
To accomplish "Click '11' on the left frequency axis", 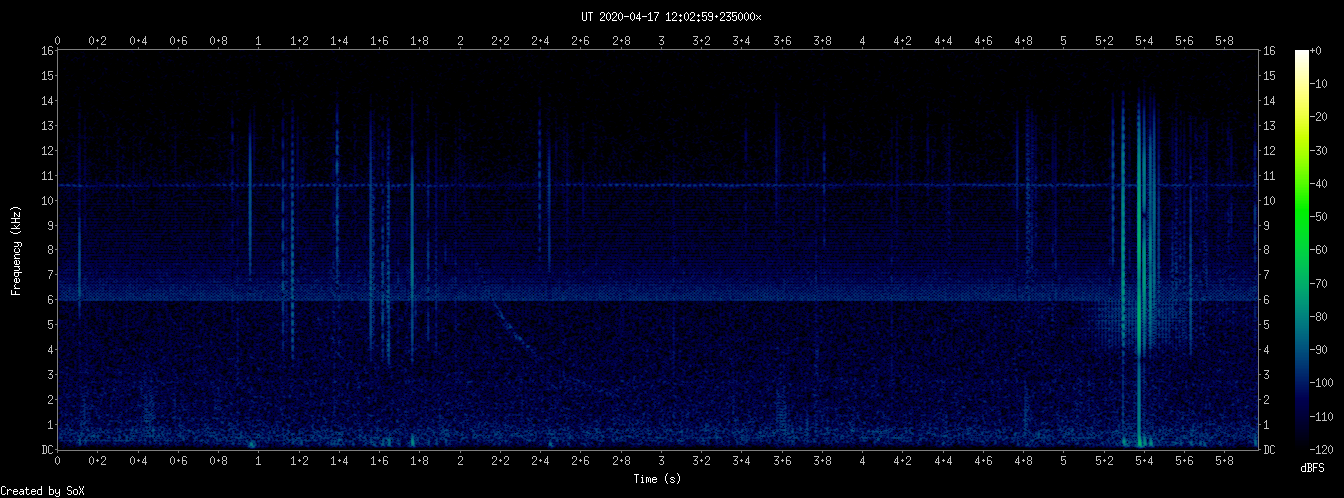I will [47, 175].
